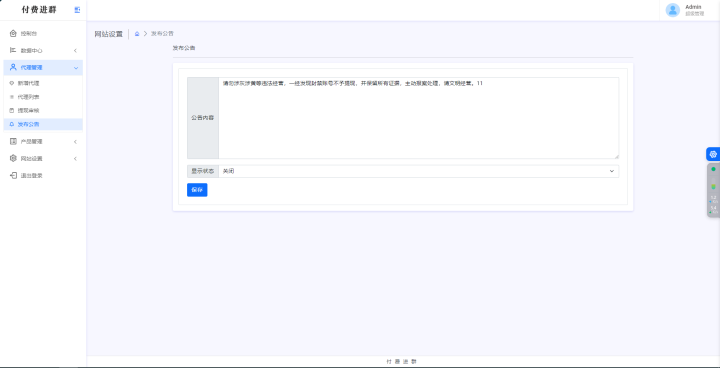The width and height of the screenshot is (720, 368).
Task: Click the home icon in the breadcrumb
Action: point(137,34)
